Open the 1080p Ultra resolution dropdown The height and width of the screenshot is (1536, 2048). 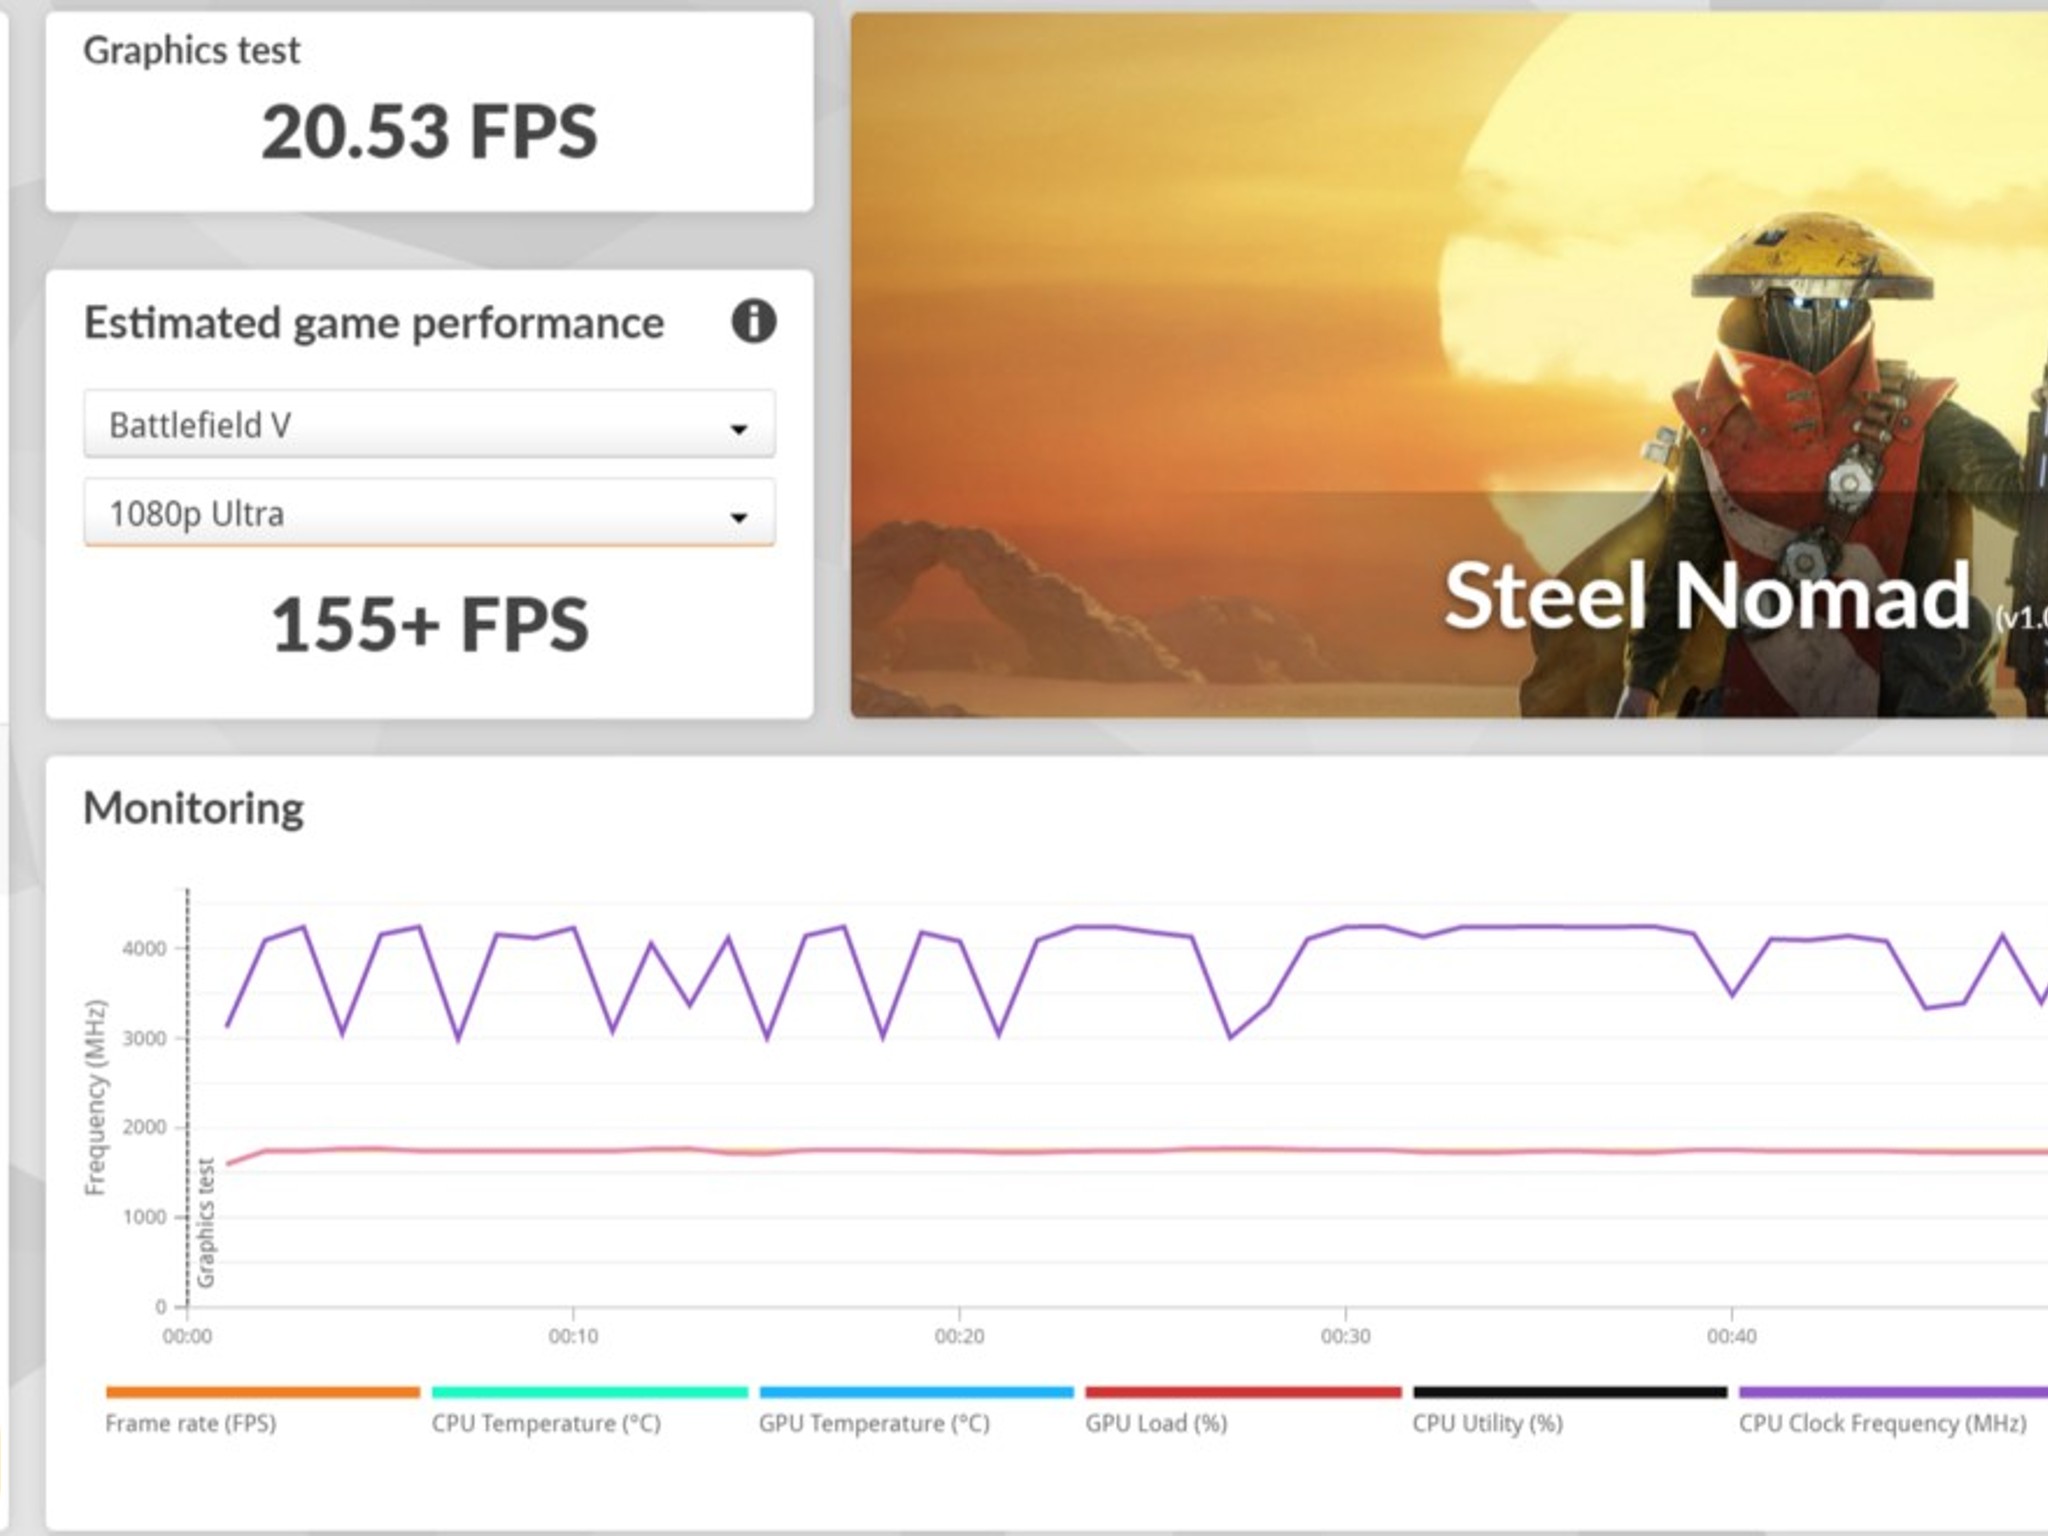click(429, 513)
